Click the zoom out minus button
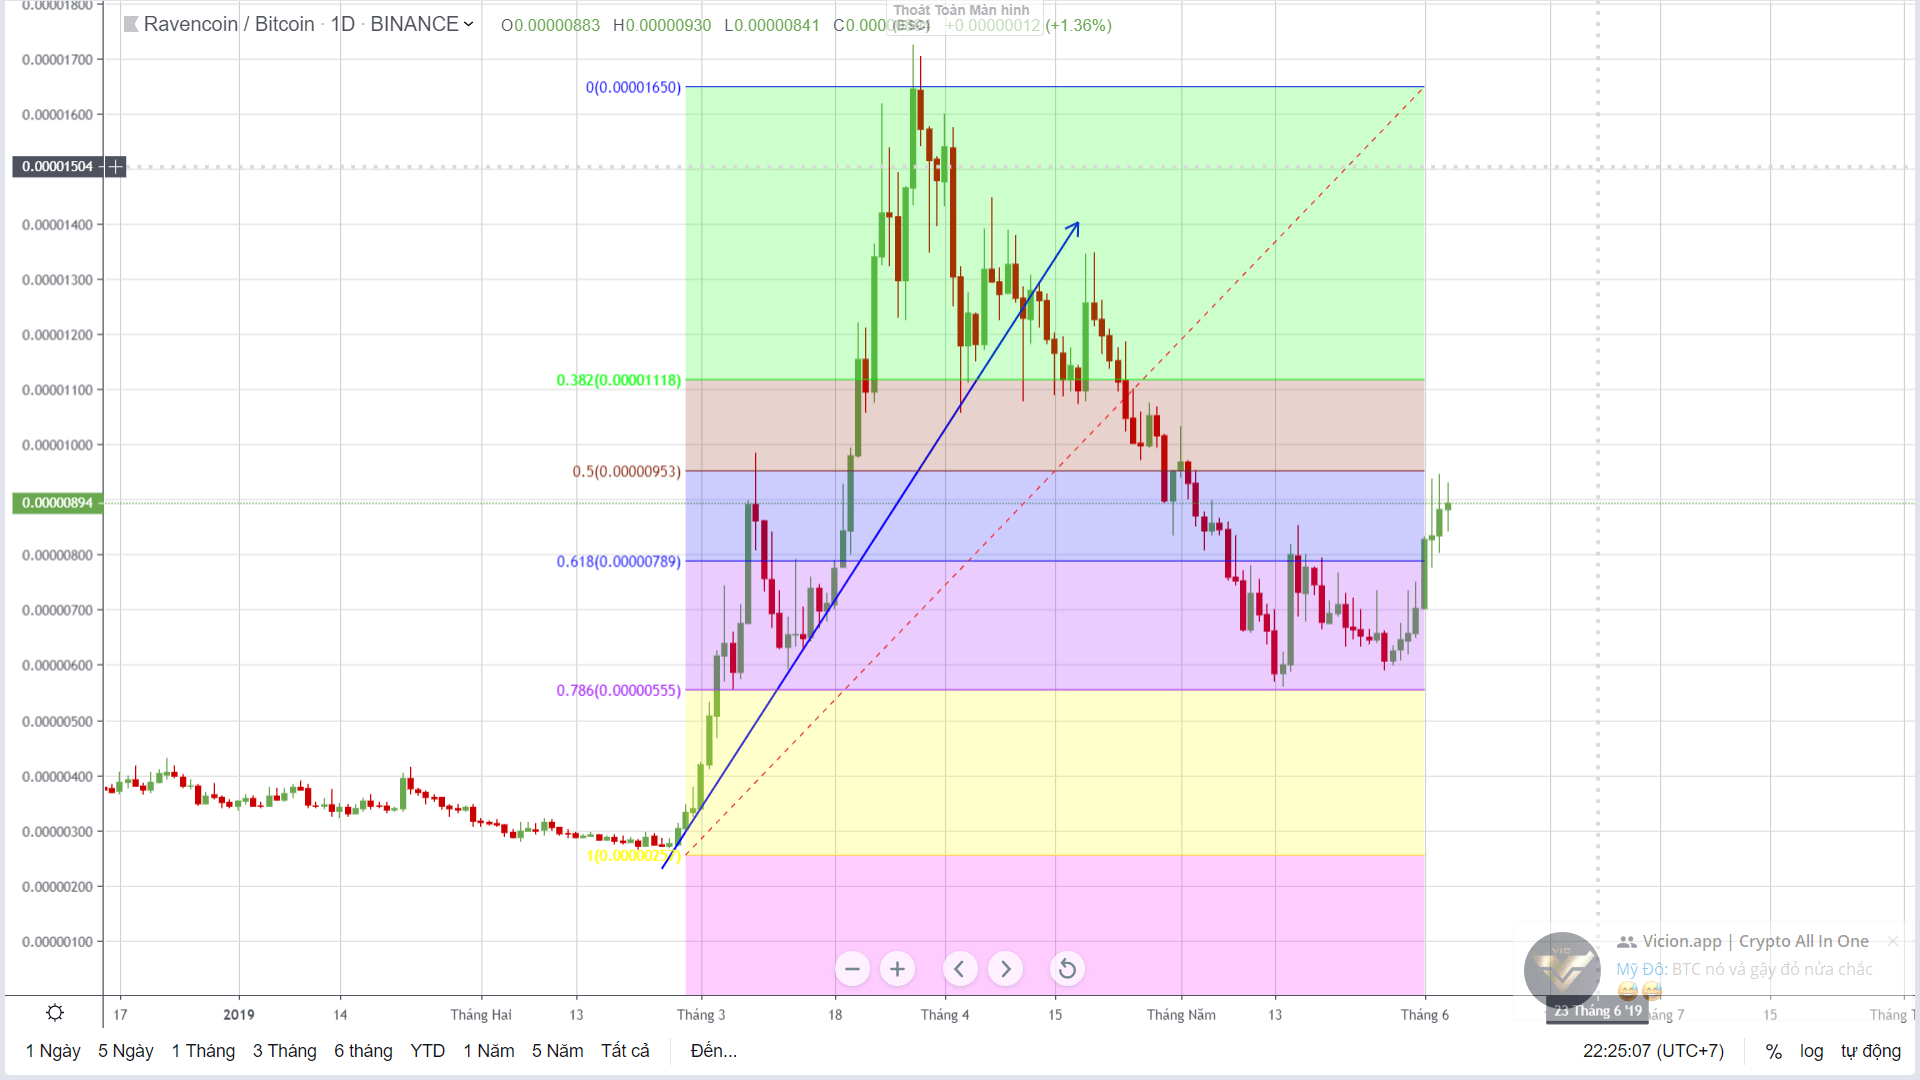Screen dimensions: 1920x1080 click(x=852, y=969)
